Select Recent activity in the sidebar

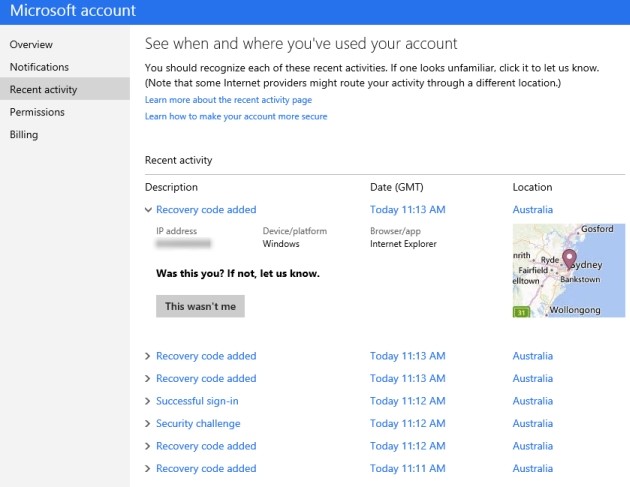click(x=43, y=90)
